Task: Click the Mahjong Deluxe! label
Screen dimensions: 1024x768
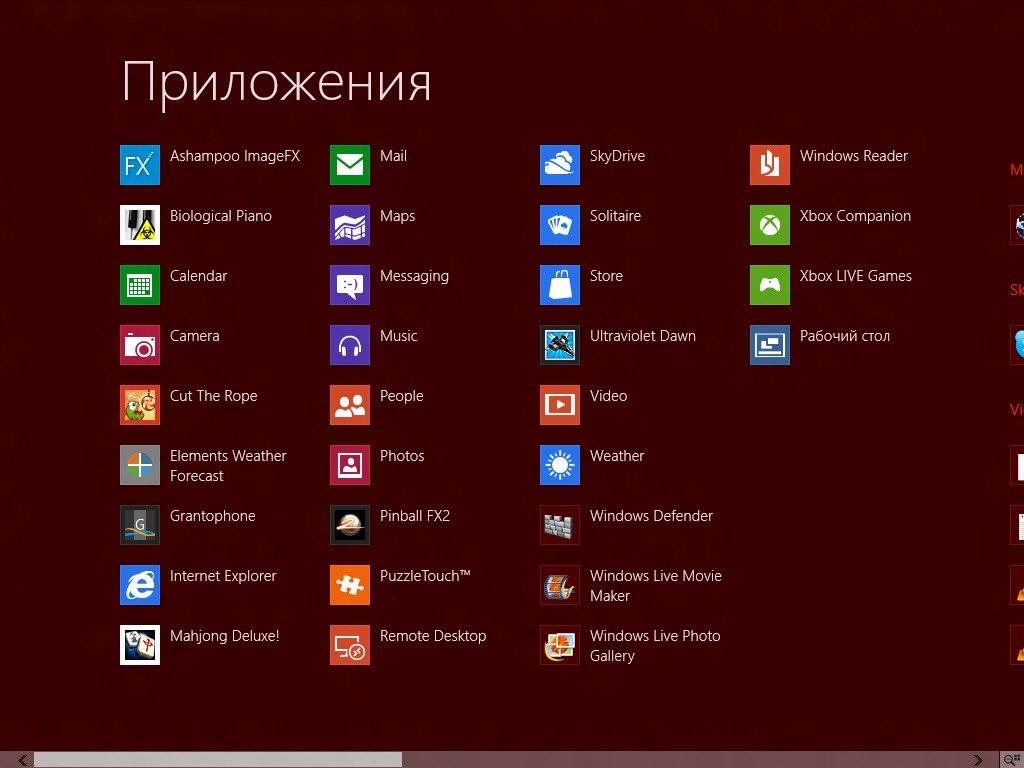Action: pos(225,636)
